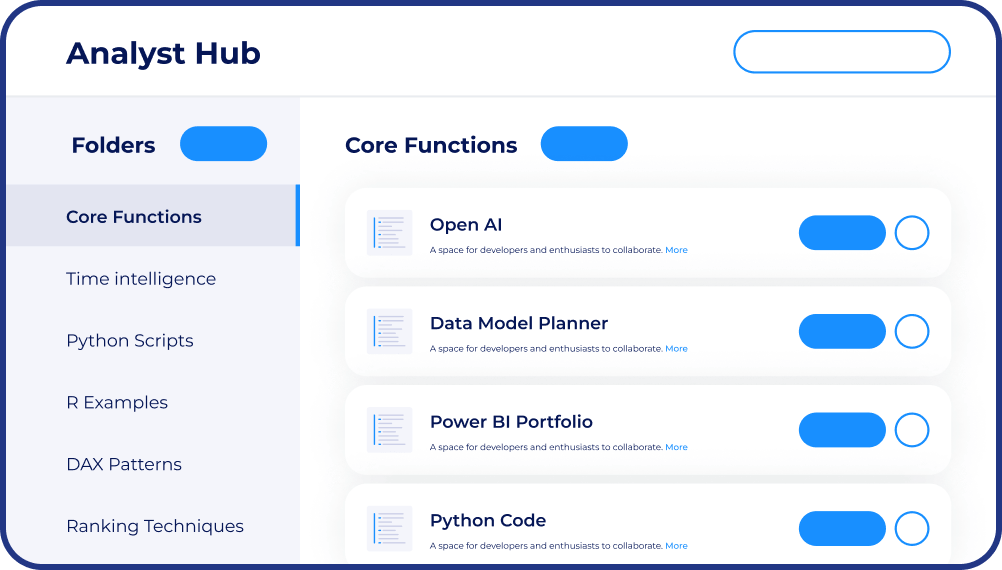Image resolution: width=1002 pixels, height=570 pixels.
Task: Select the R Examples folder
Action: coord(117,403)
